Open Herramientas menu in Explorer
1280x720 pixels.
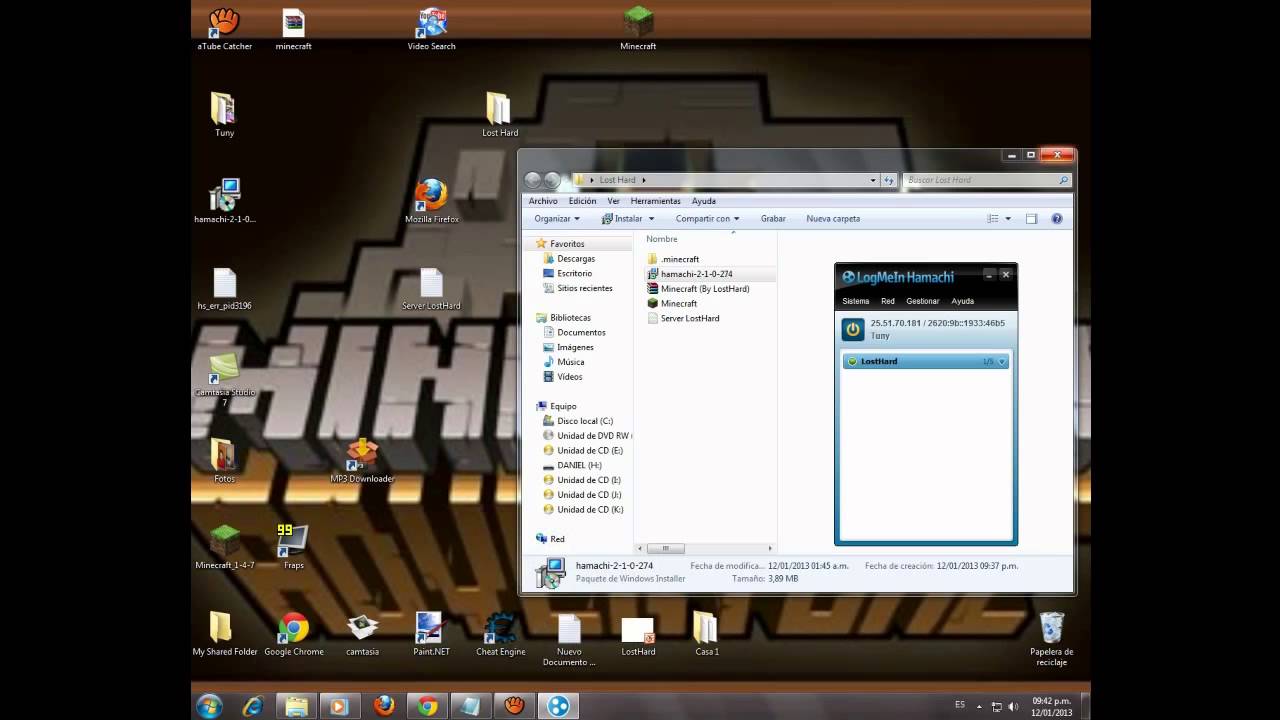tap(655, 201)
